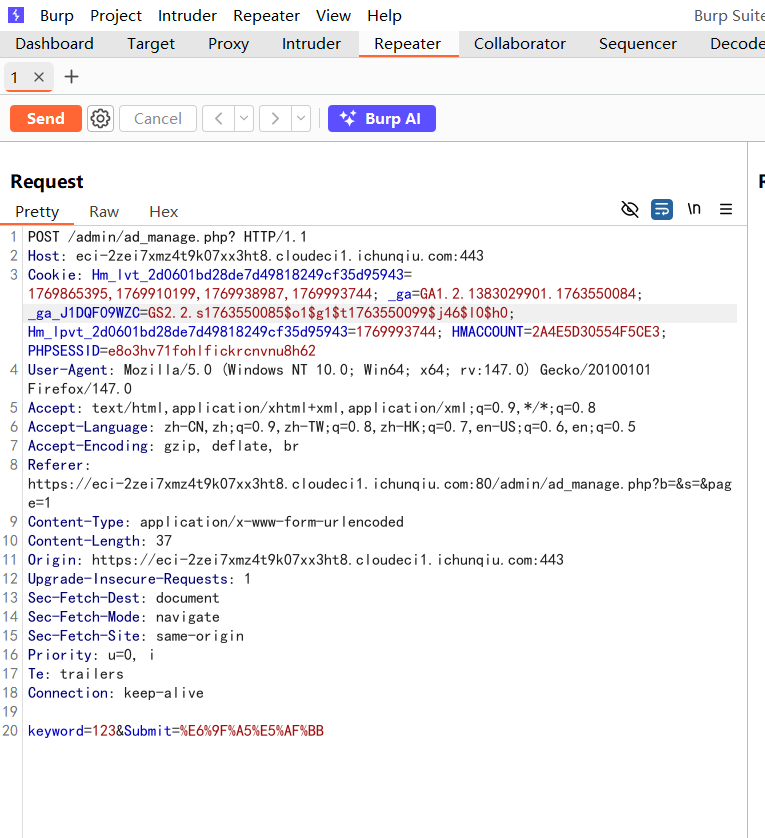Open the back history dropdown arrow
This screenshot has height=838, width=765.
(x=244, y=119)
